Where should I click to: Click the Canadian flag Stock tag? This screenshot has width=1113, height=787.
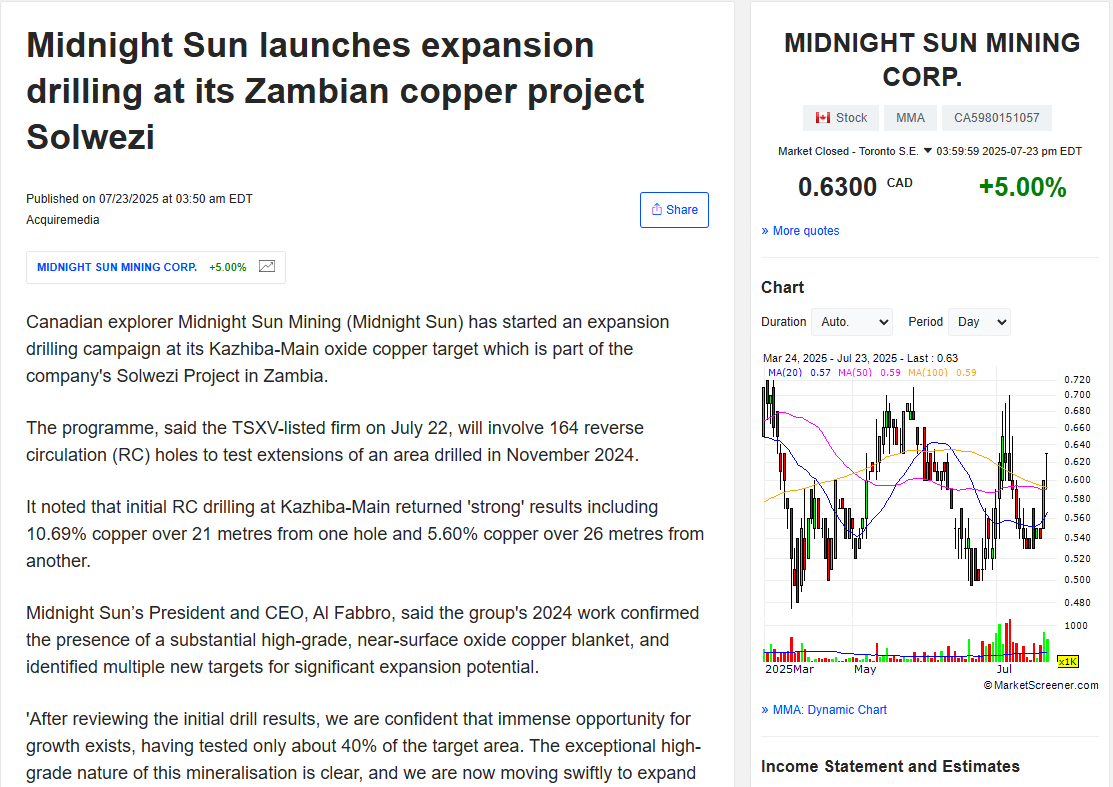click(x=841, y=118)
